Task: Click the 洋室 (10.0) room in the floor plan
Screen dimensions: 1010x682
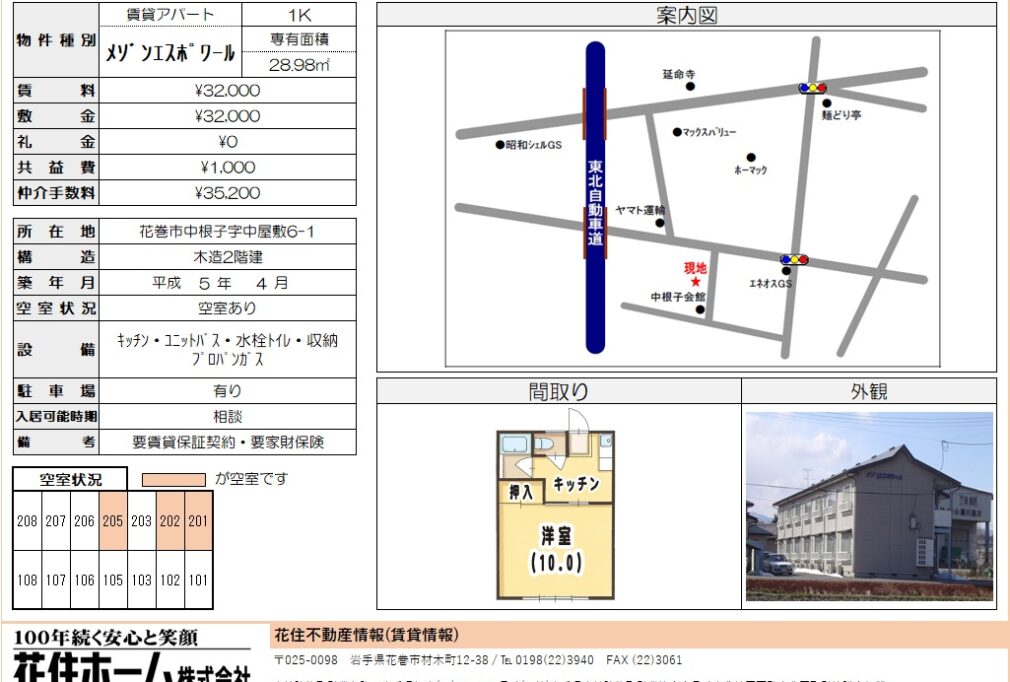Action: [x=556, y=548]
